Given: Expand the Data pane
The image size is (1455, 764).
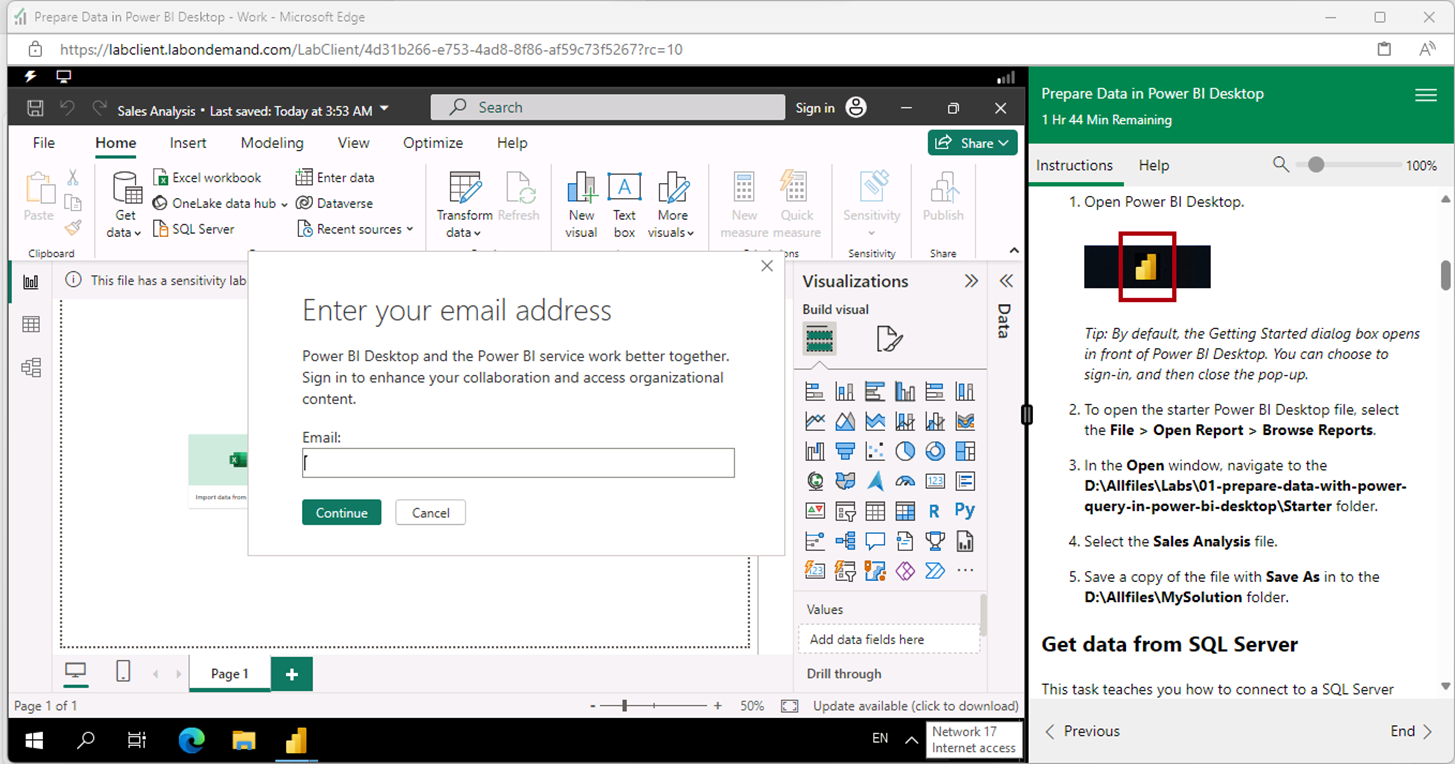Looking at the screenshot, I should pyautogui.click(x=1006, y=281).
